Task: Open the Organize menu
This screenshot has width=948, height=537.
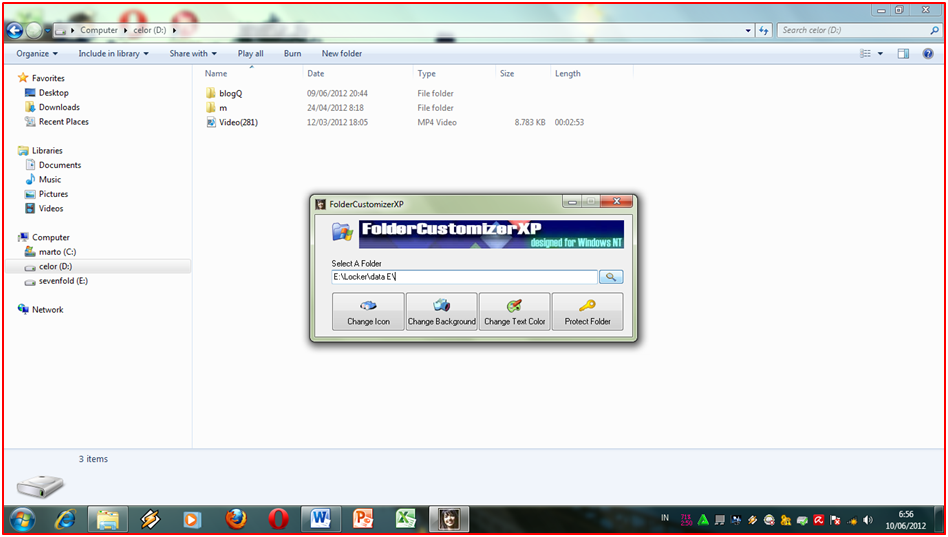Action: pos(37,54)
